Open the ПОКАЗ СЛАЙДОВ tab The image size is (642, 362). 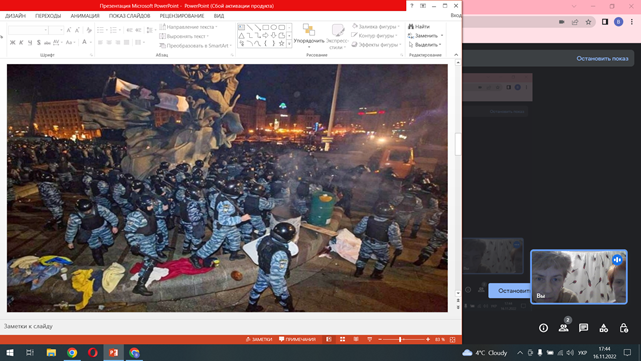pos(129,16)
